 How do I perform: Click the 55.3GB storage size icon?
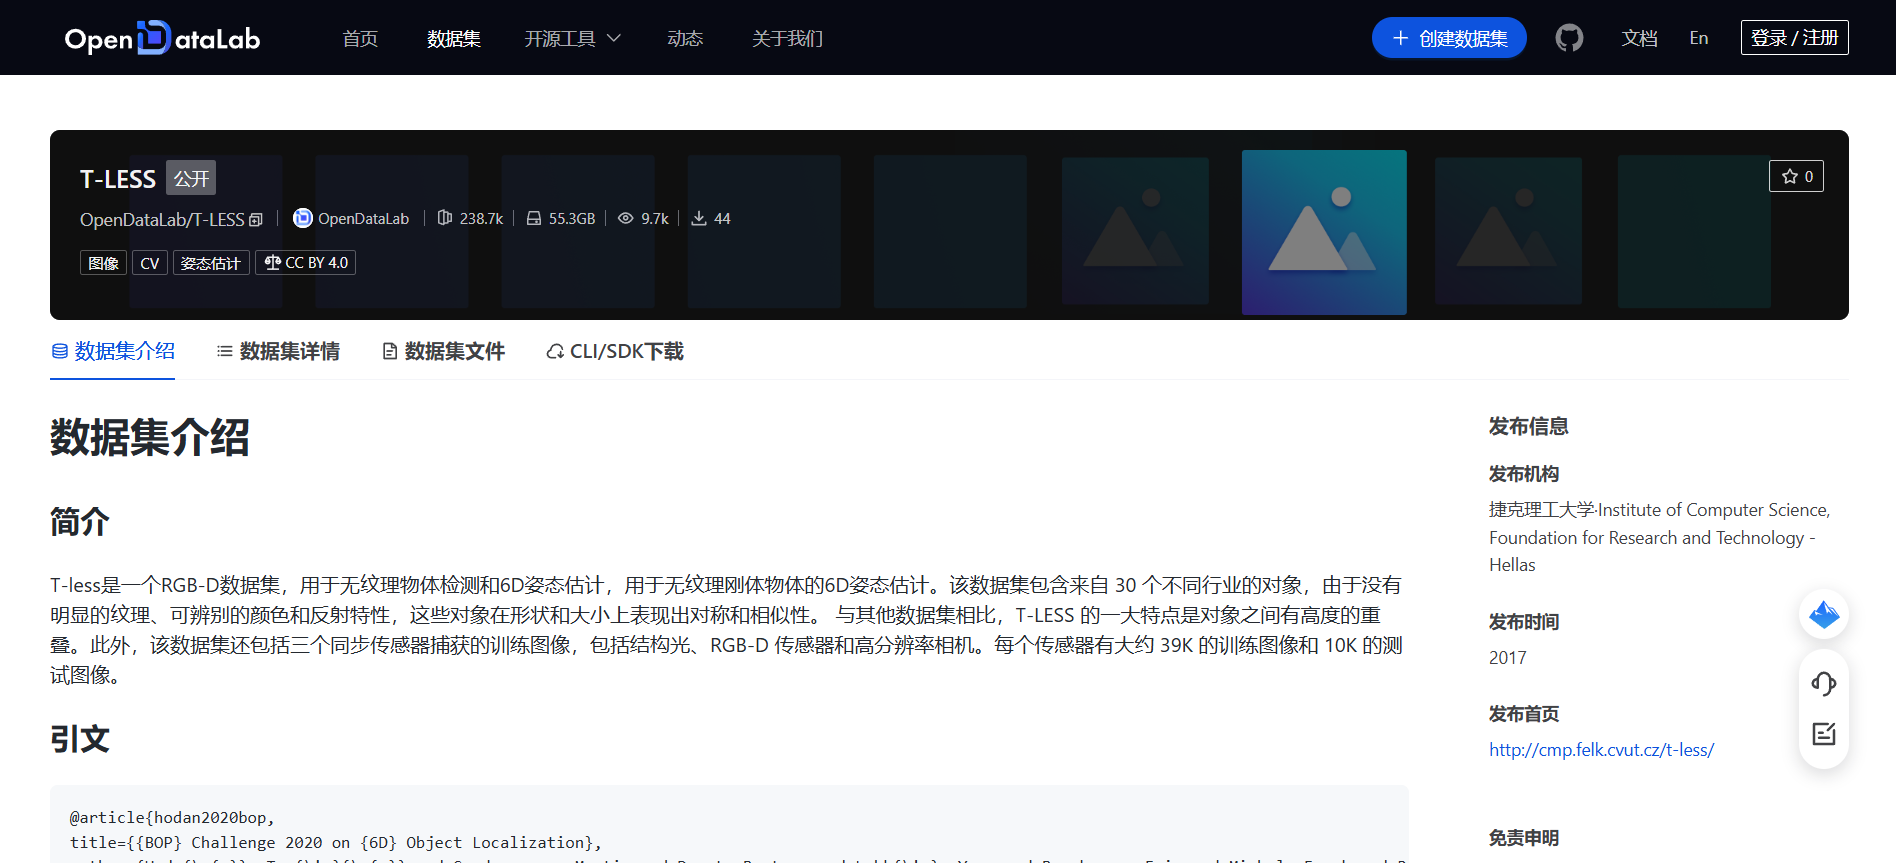point(534,218)
